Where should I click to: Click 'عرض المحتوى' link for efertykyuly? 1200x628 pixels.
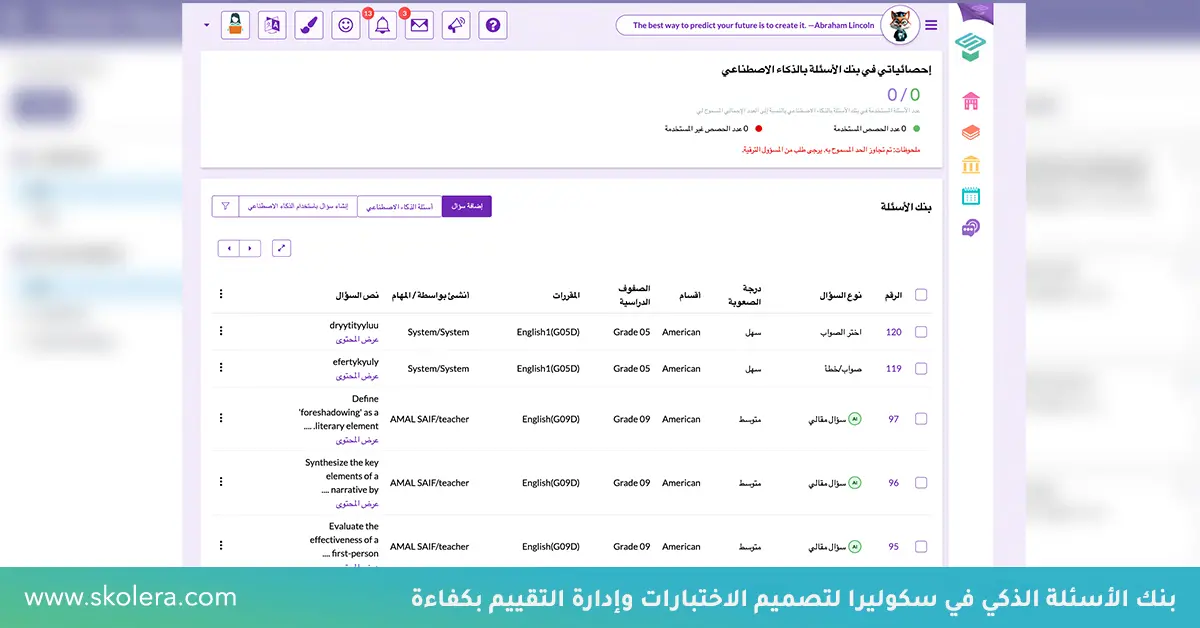pyautogui.click(x=357, y=376)
